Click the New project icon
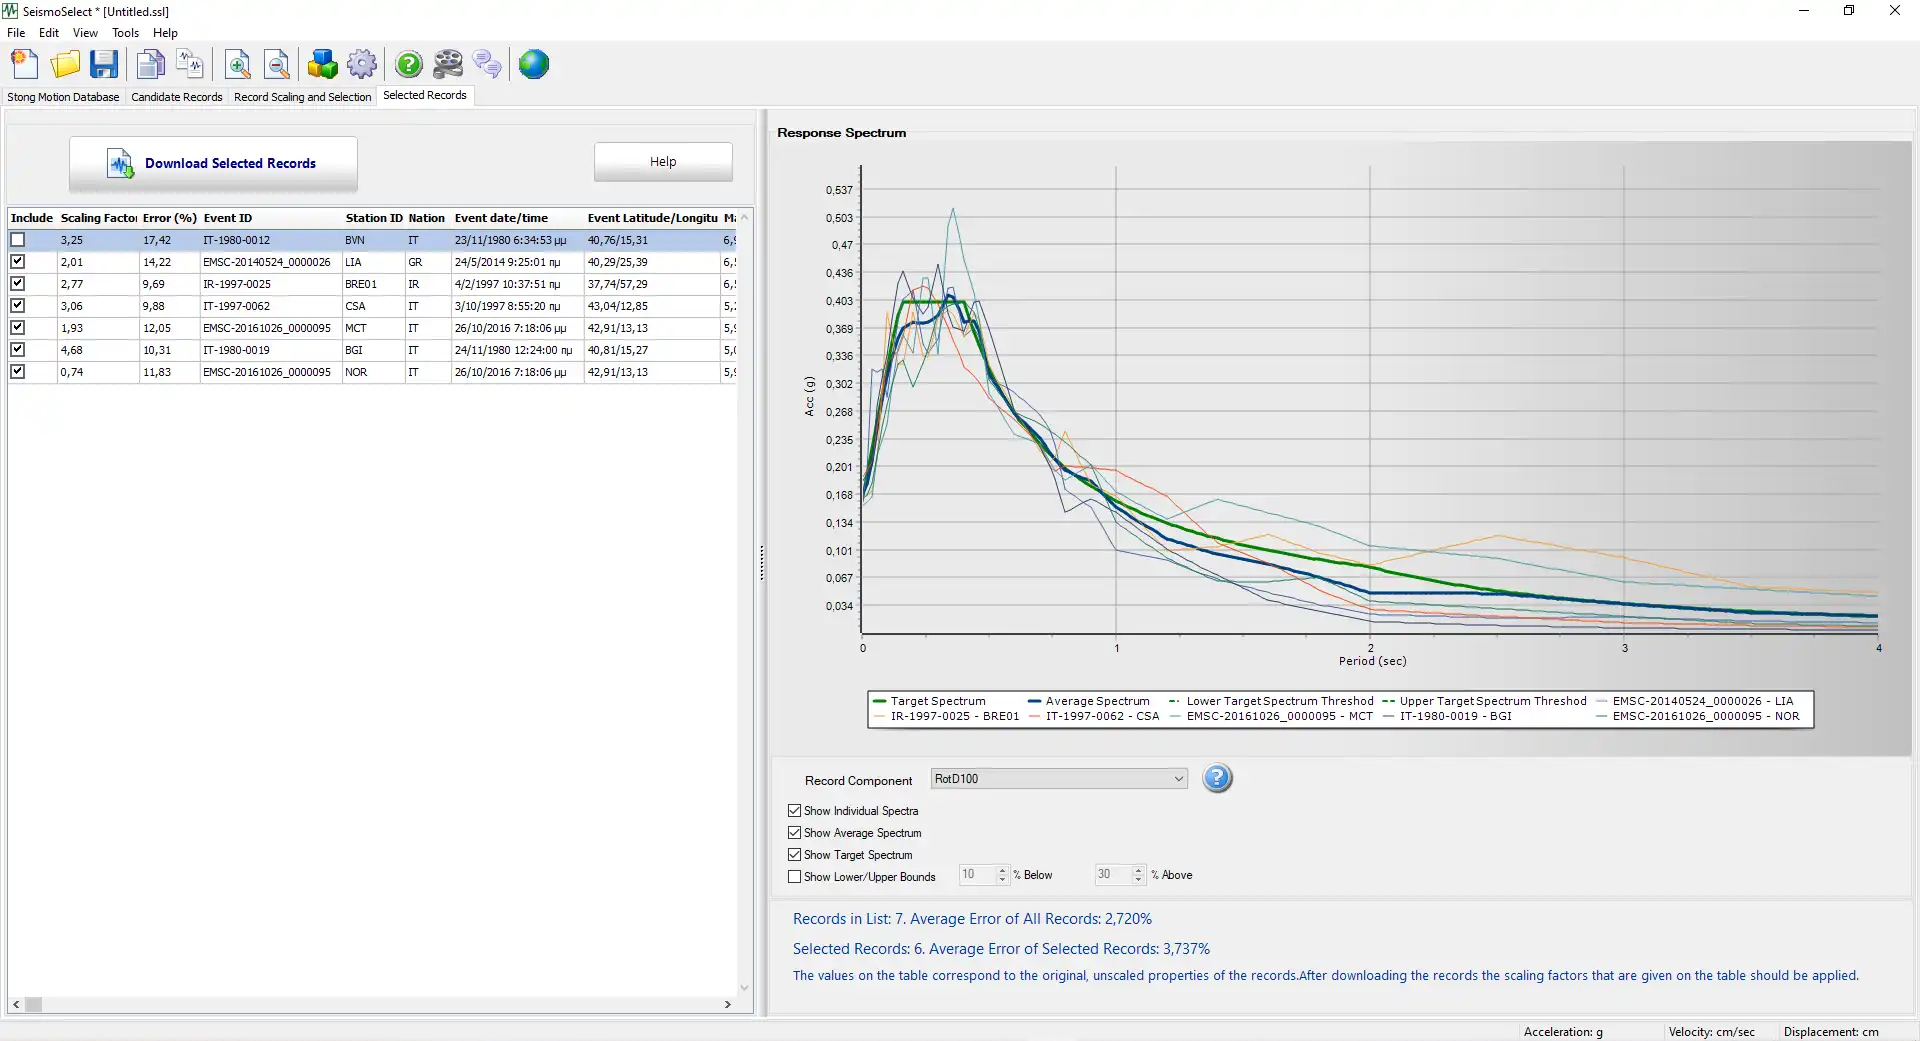Viewport: 1920px width, 1041px height. (25, 65)
